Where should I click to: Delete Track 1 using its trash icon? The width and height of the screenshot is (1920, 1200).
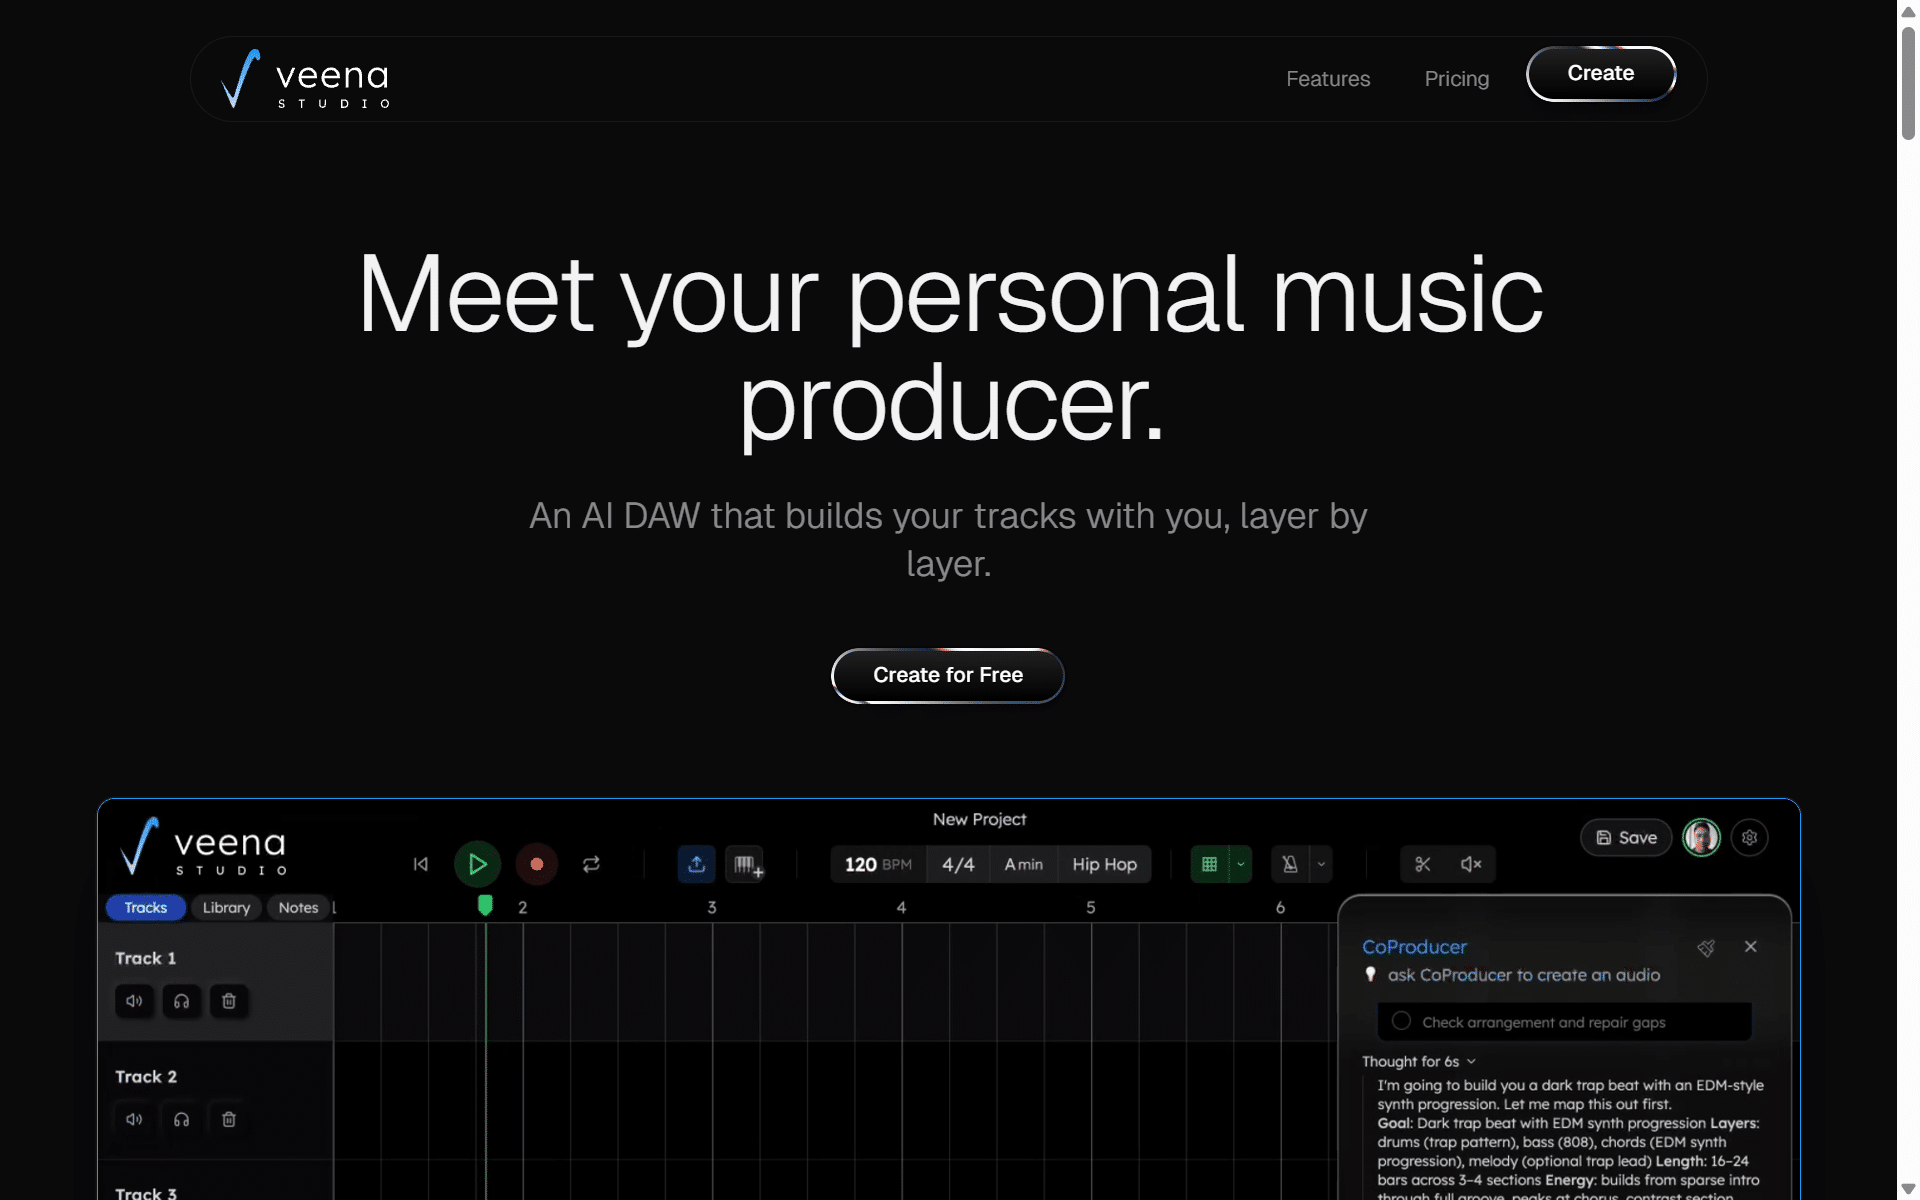pyautogui.click(x=228, y=1001)
